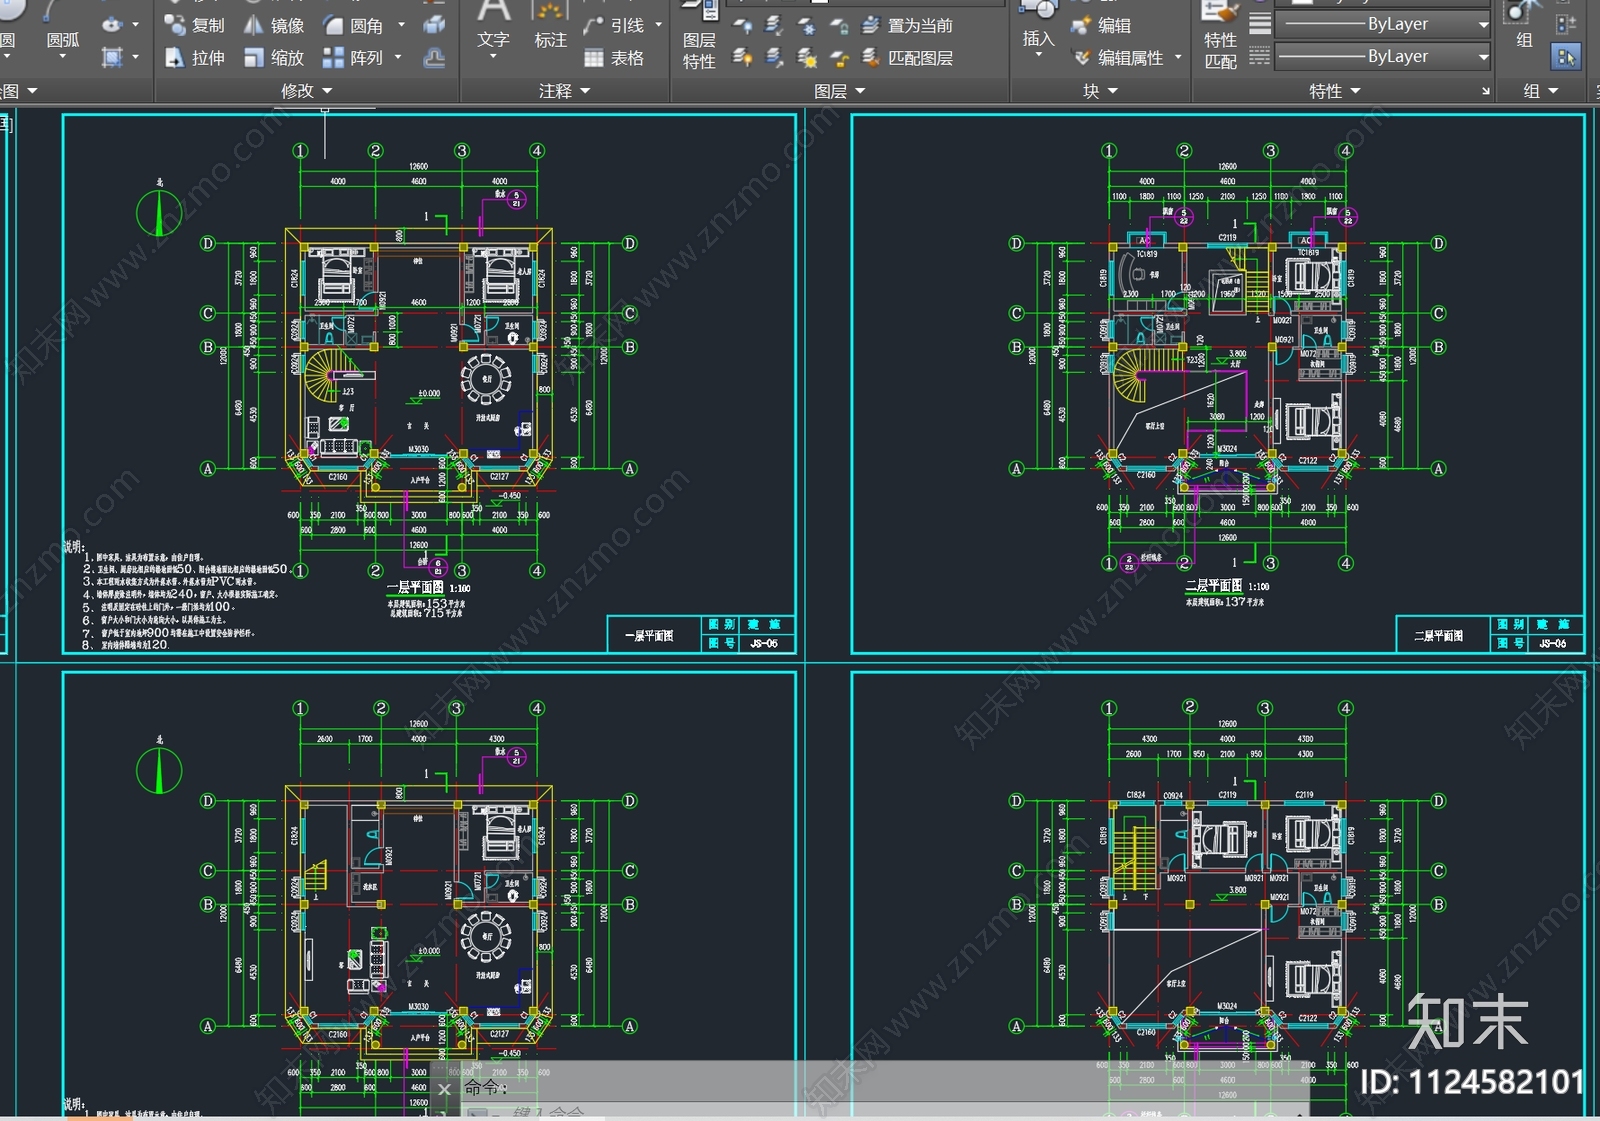
Task: Pick the Scale (缩放) tool
Action: coord(274,58)
